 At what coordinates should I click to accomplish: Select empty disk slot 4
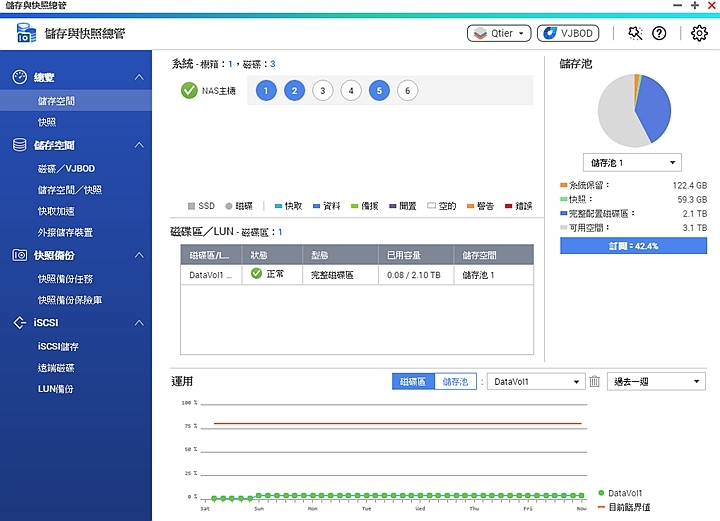click(351, 90)
